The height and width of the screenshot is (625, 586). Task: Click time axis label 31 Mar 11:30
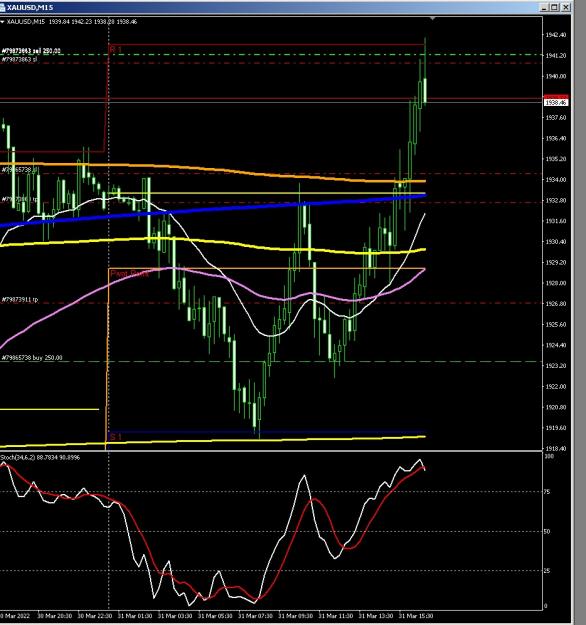(336, 616)
